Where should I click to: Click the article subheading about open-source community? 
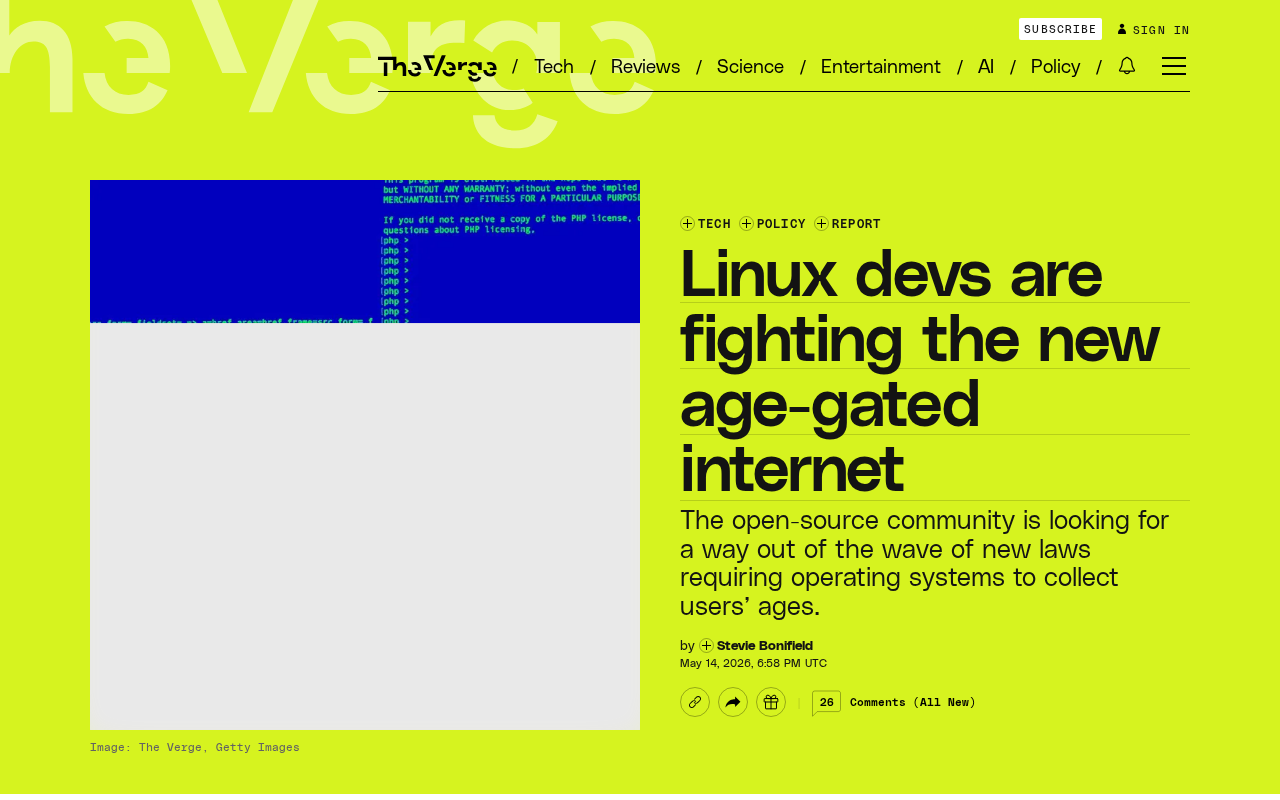click(x=925, y=563)
